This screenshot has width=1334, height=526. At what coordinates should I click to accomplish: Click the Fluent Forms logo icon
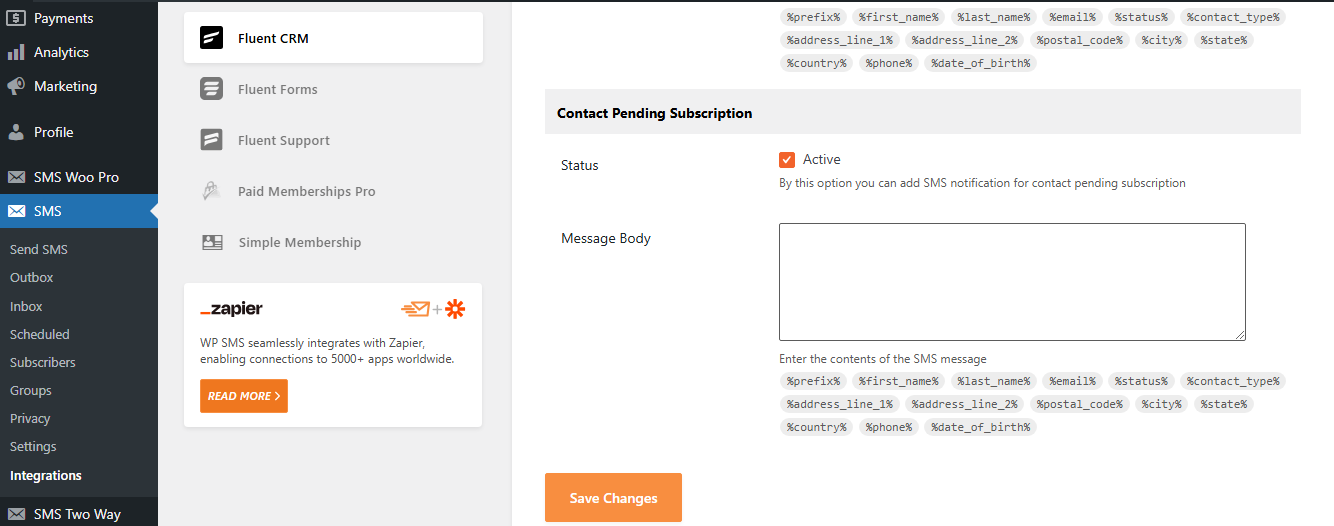pos(211,89)
